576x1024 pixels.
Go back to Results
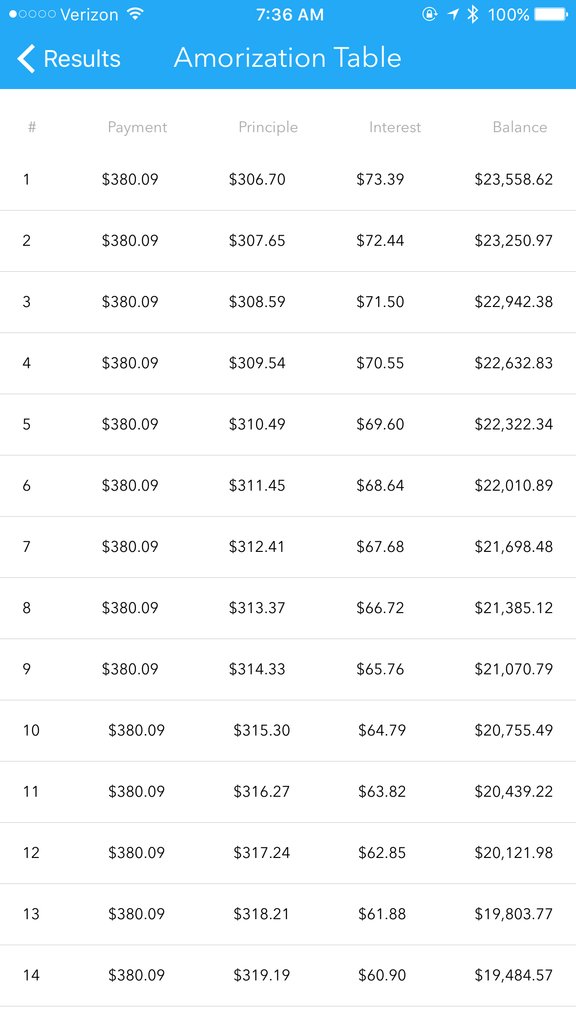pyautogui.click(x=69, y=59)
